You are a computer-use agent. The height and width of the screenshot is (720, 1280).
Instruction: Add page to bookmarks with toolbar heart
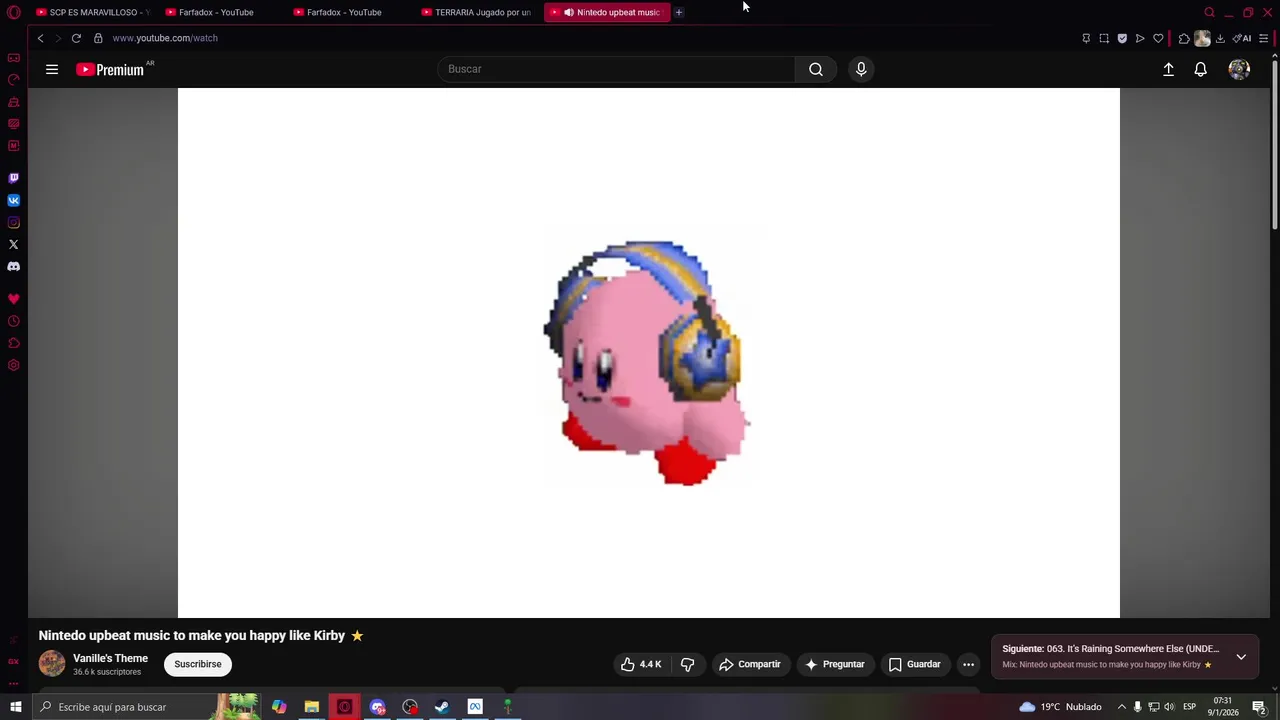tap(1158, 38)
